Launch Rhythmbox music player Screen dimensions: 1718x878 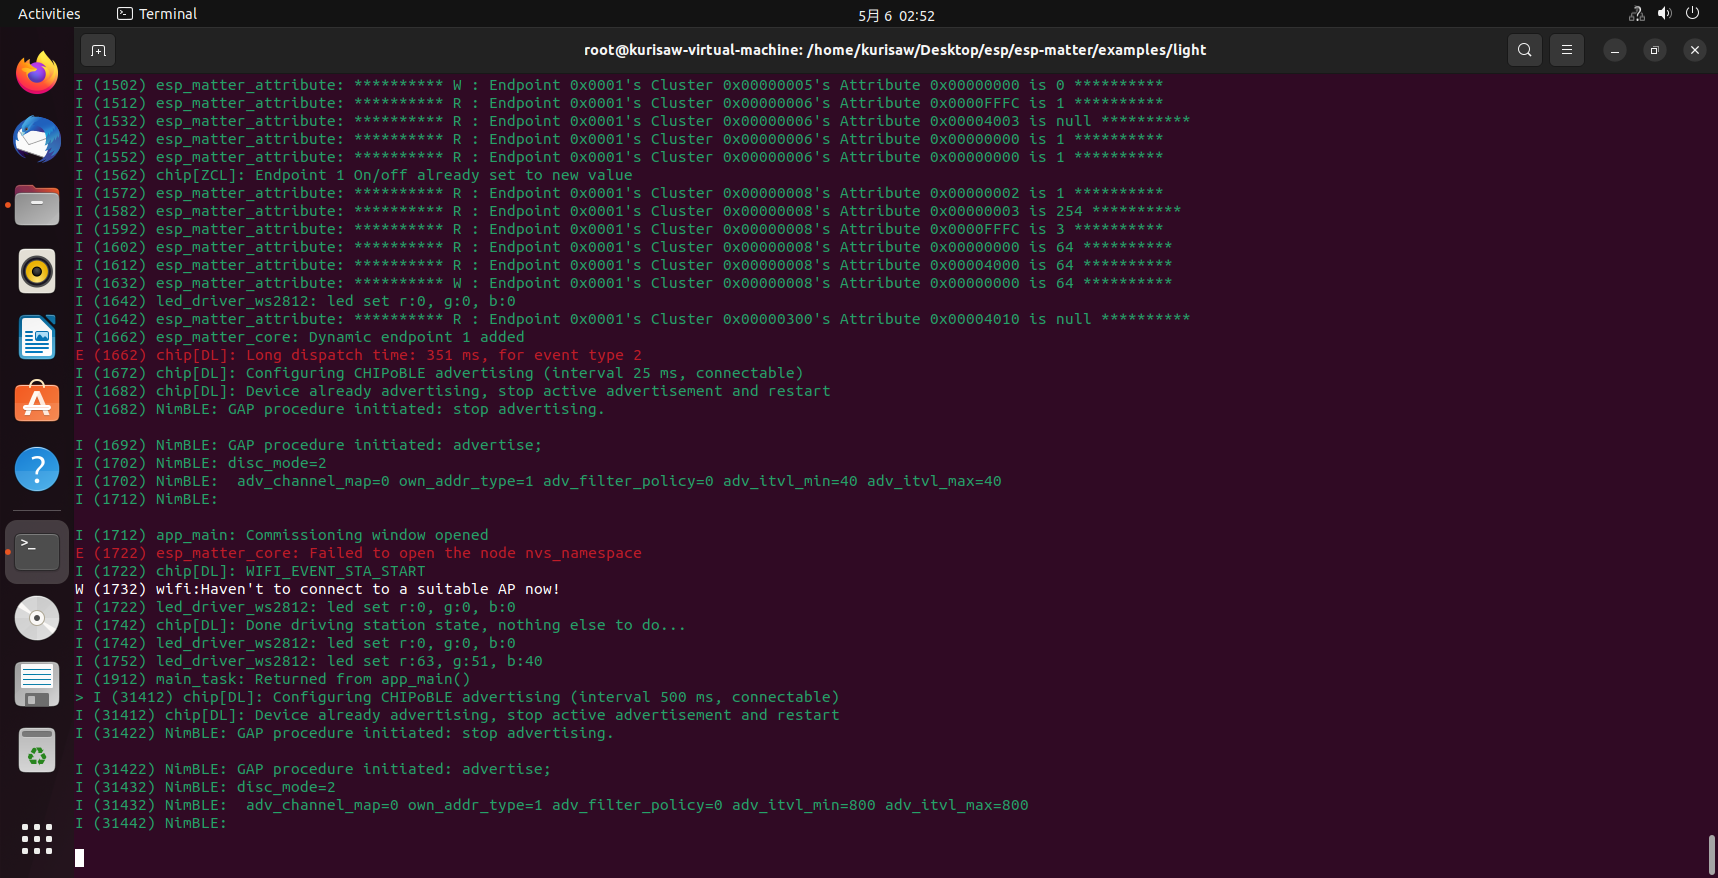(x=37, y=271)
